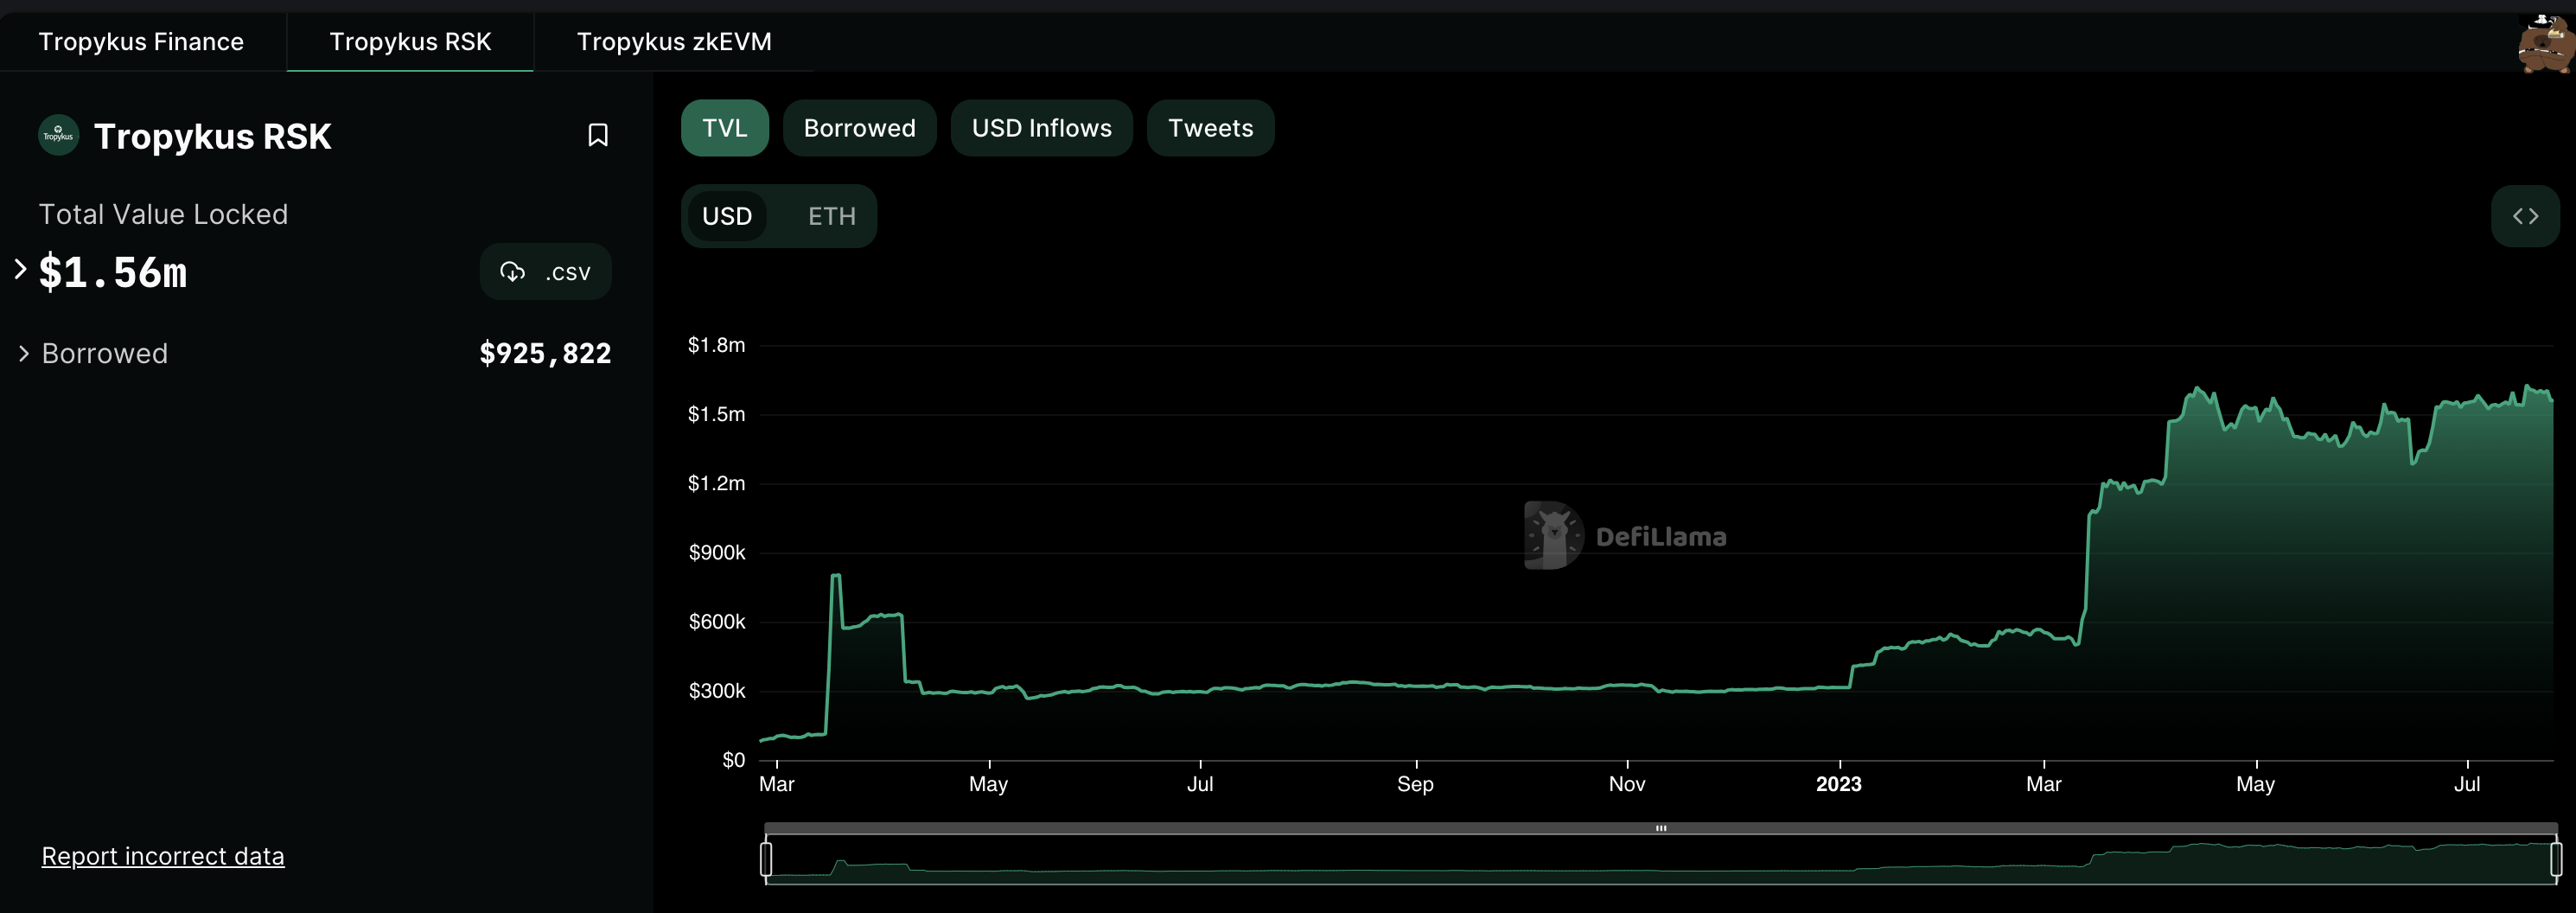The width and height of the screenshot is (2576, 913).
Task: Bookmark Tropykus RSK protocol
Action: pos(598,135)
